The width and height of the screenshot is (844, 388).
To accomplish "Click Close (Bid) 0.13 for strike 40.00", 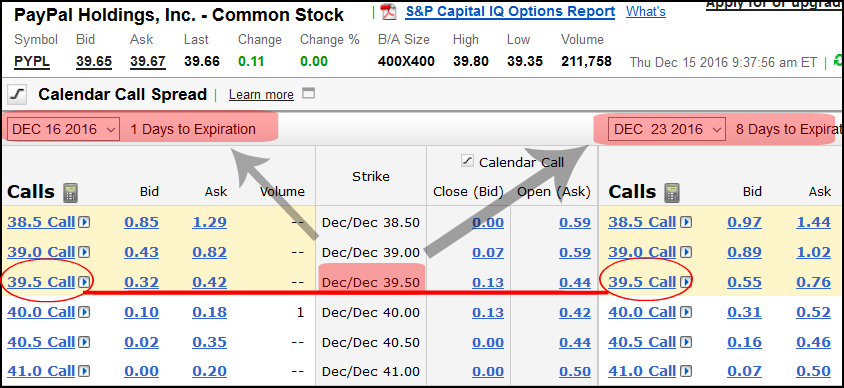I will 488,312.
